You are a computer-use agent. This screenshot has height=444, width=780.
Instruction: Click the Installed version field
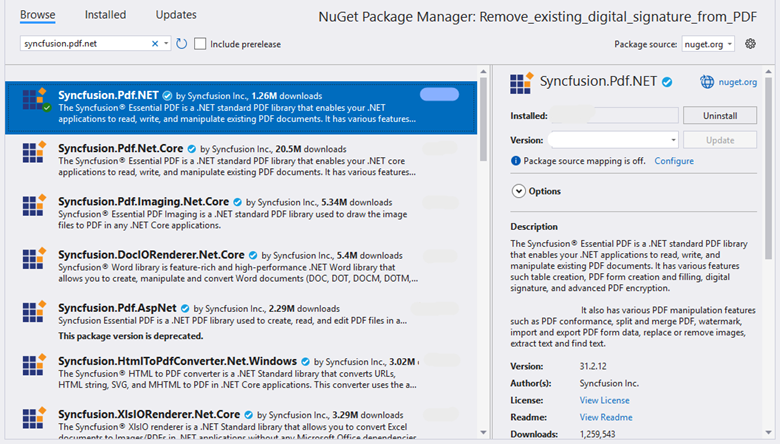614,115
